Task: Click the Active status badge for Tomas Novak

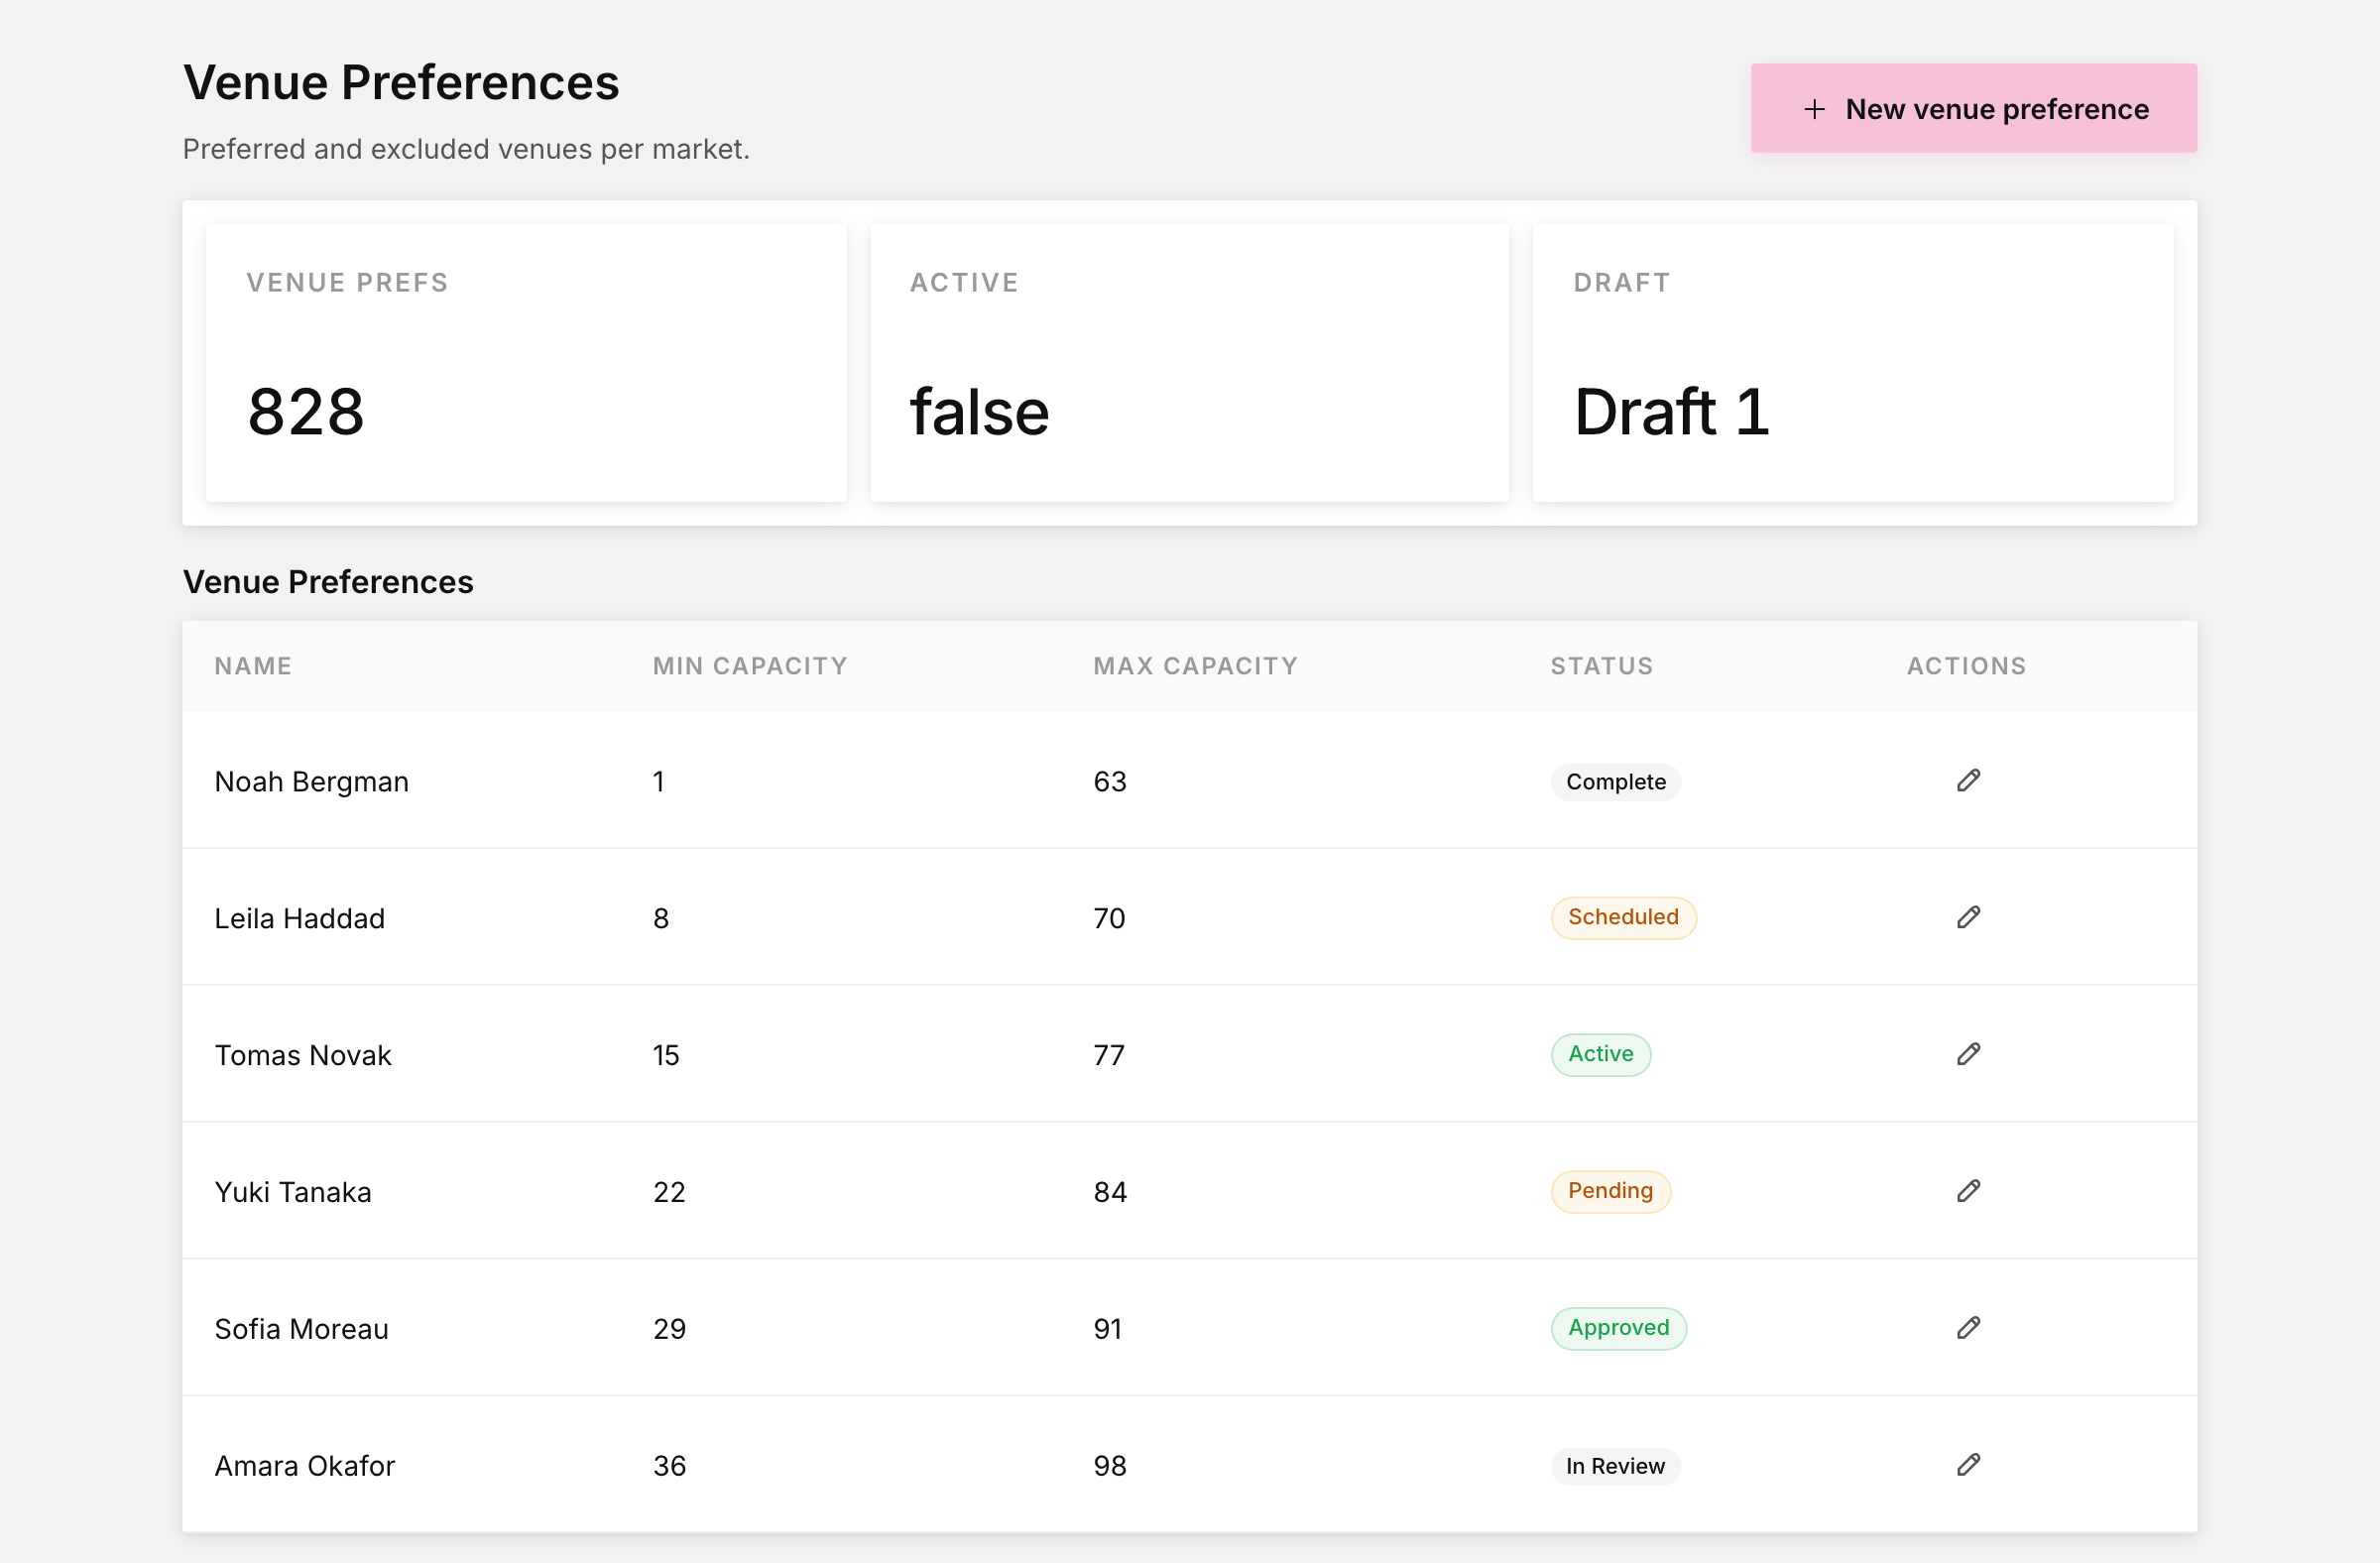Action: click(x=1600, y=1055)
